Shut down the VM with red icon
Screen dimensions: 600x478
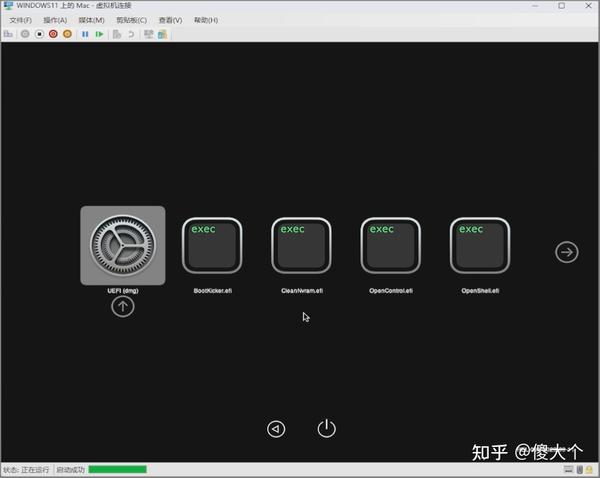53,34
